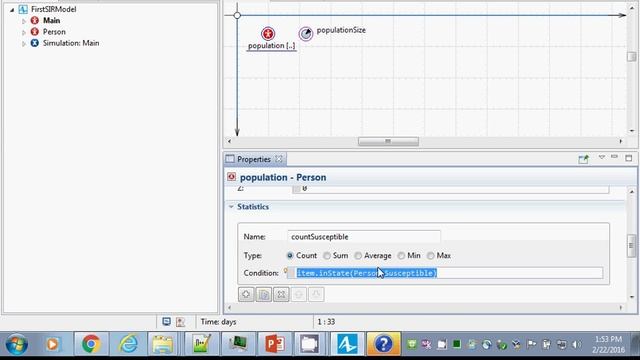
Task: Select the population agent icon on canvas
Action: pos(268,33)
